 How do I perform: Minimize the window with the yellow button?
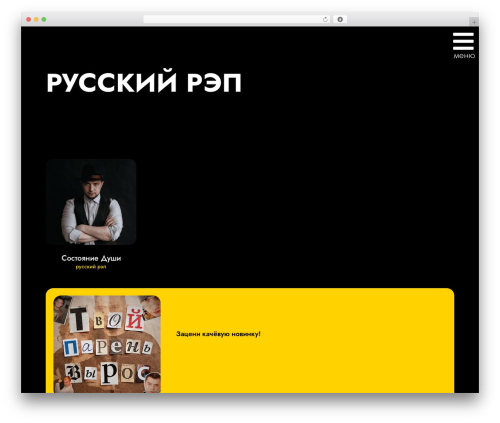36,20
